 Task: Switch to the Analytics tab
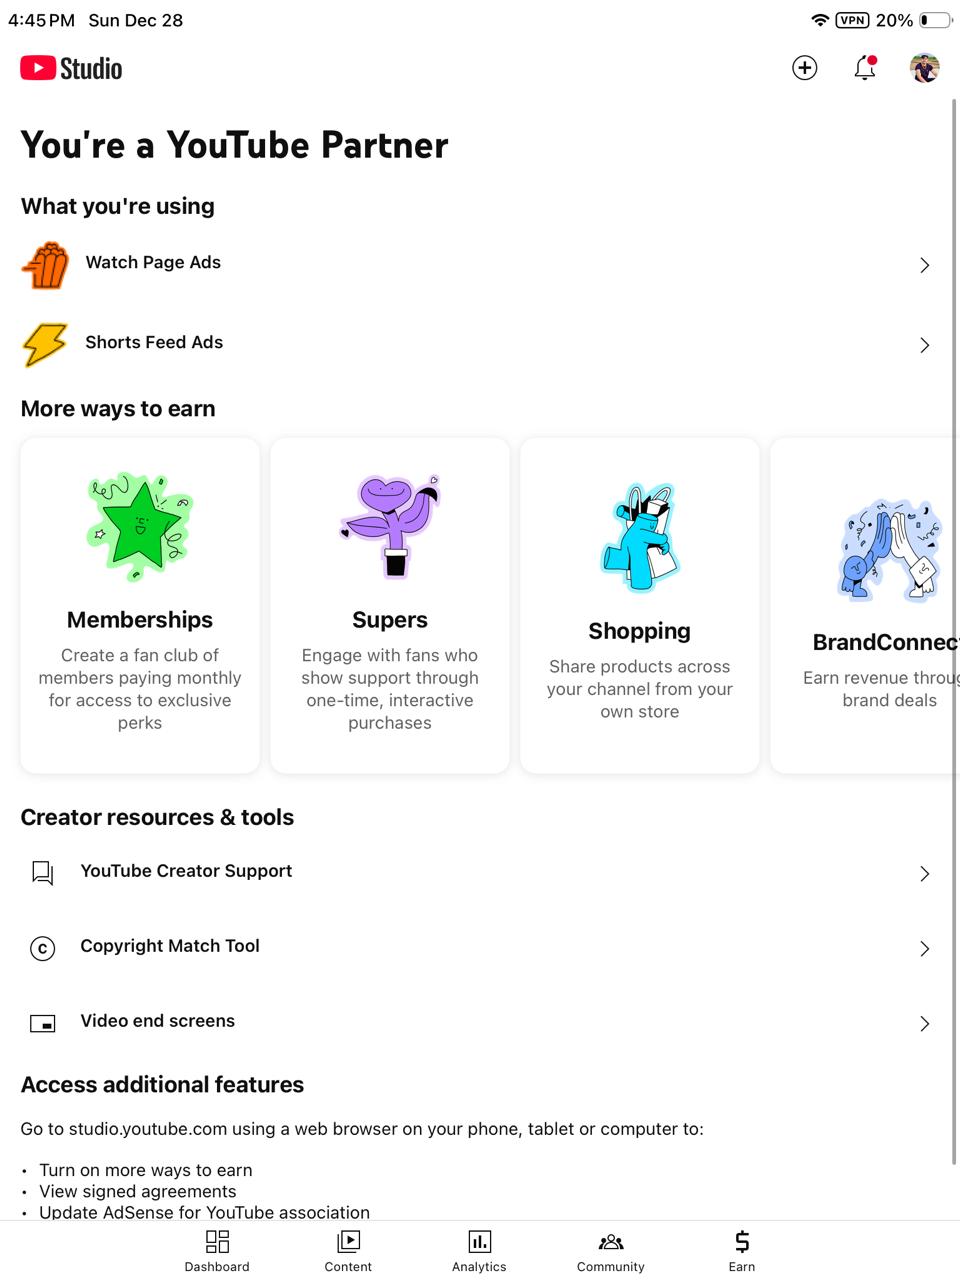point(479,1251)
